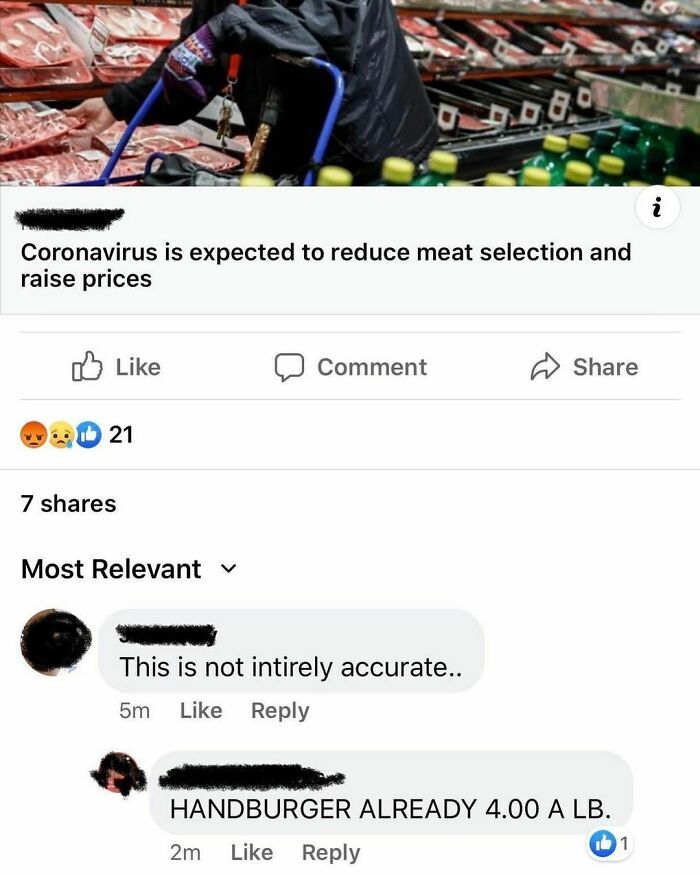Tap the blue like reaction icon
This screenshot has height=874, width=700.
click(x=89, y=435)
